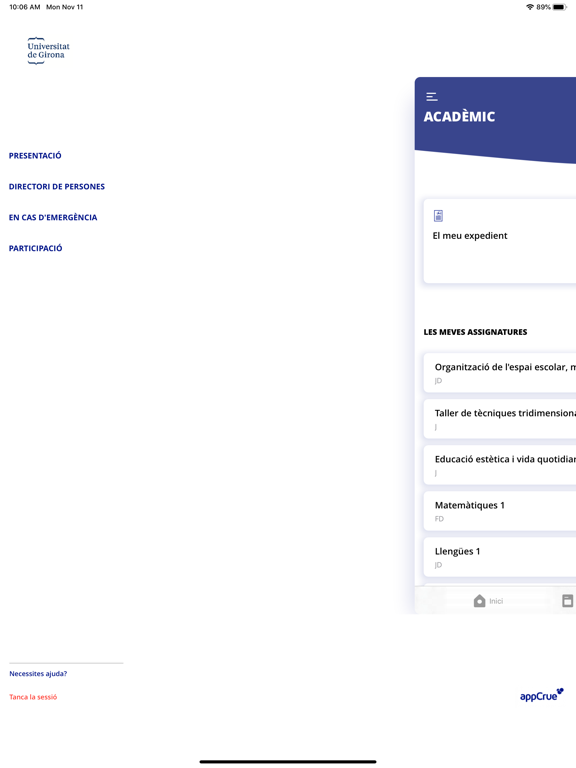
Task: Click Tanca la sessió to log out
Action: click(33, 696)
